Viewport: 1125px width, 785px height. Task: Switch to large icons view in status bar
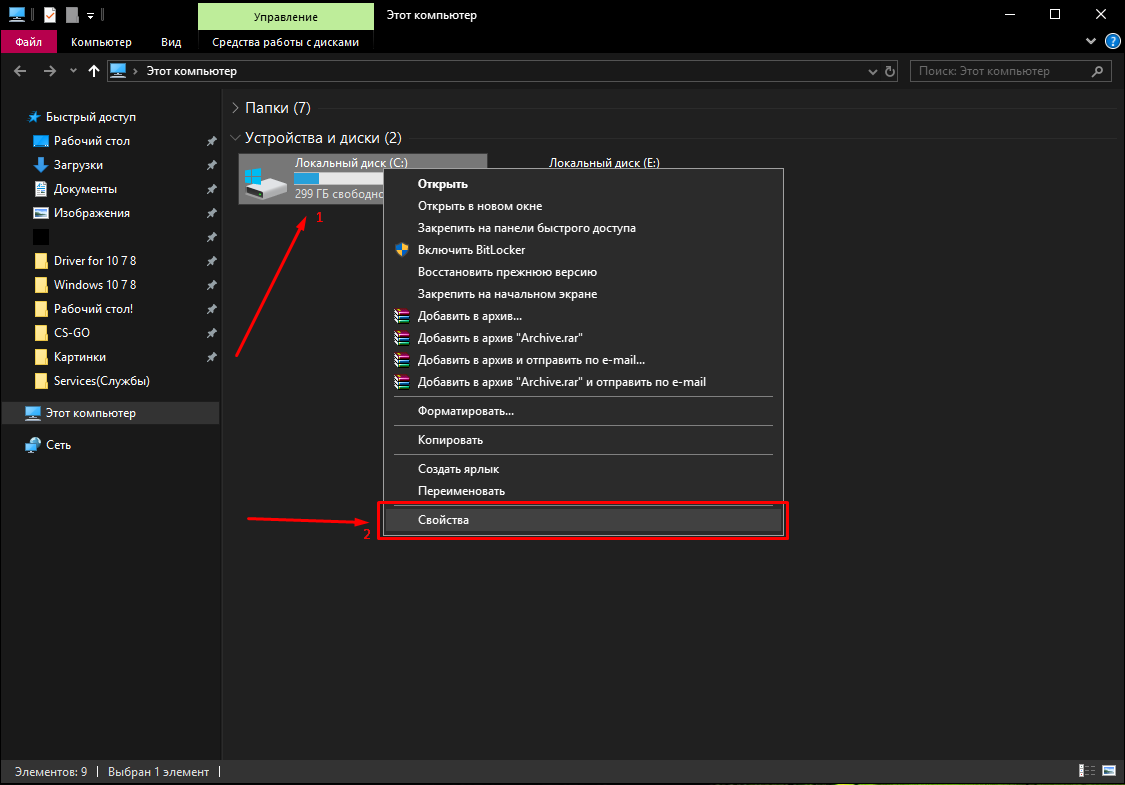(x=1108, y=771)
